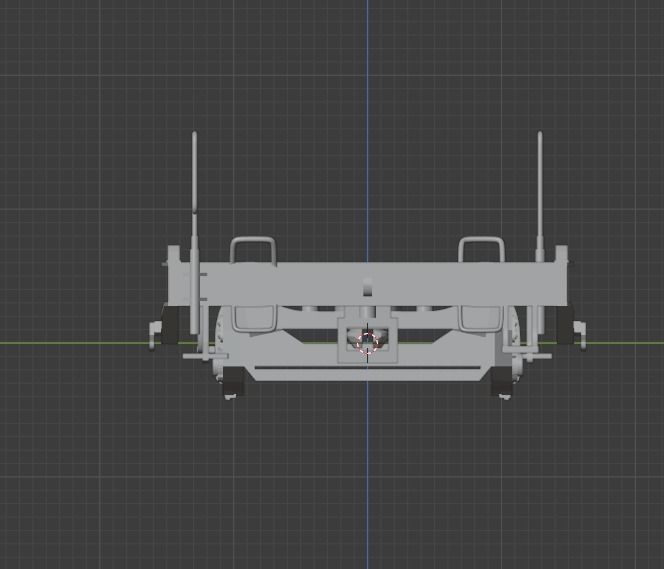Select the left loop handle on top

(253, 250)
